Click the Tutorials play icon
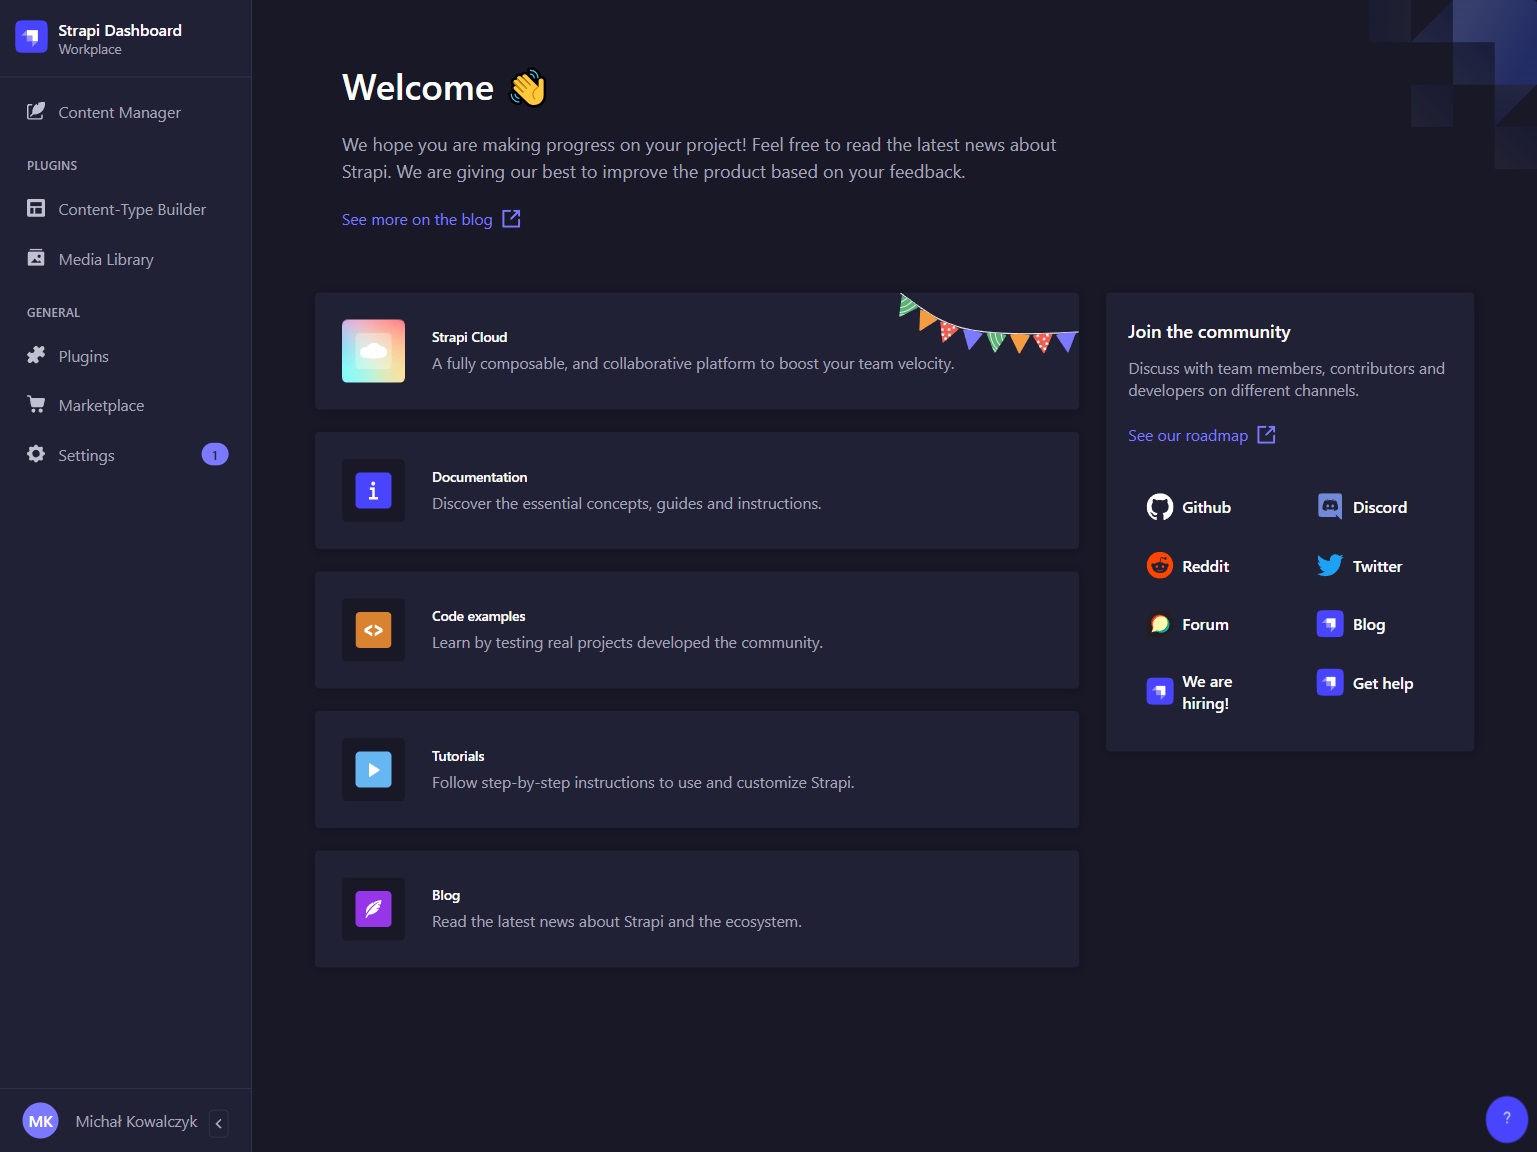 (x=373, y=770)
